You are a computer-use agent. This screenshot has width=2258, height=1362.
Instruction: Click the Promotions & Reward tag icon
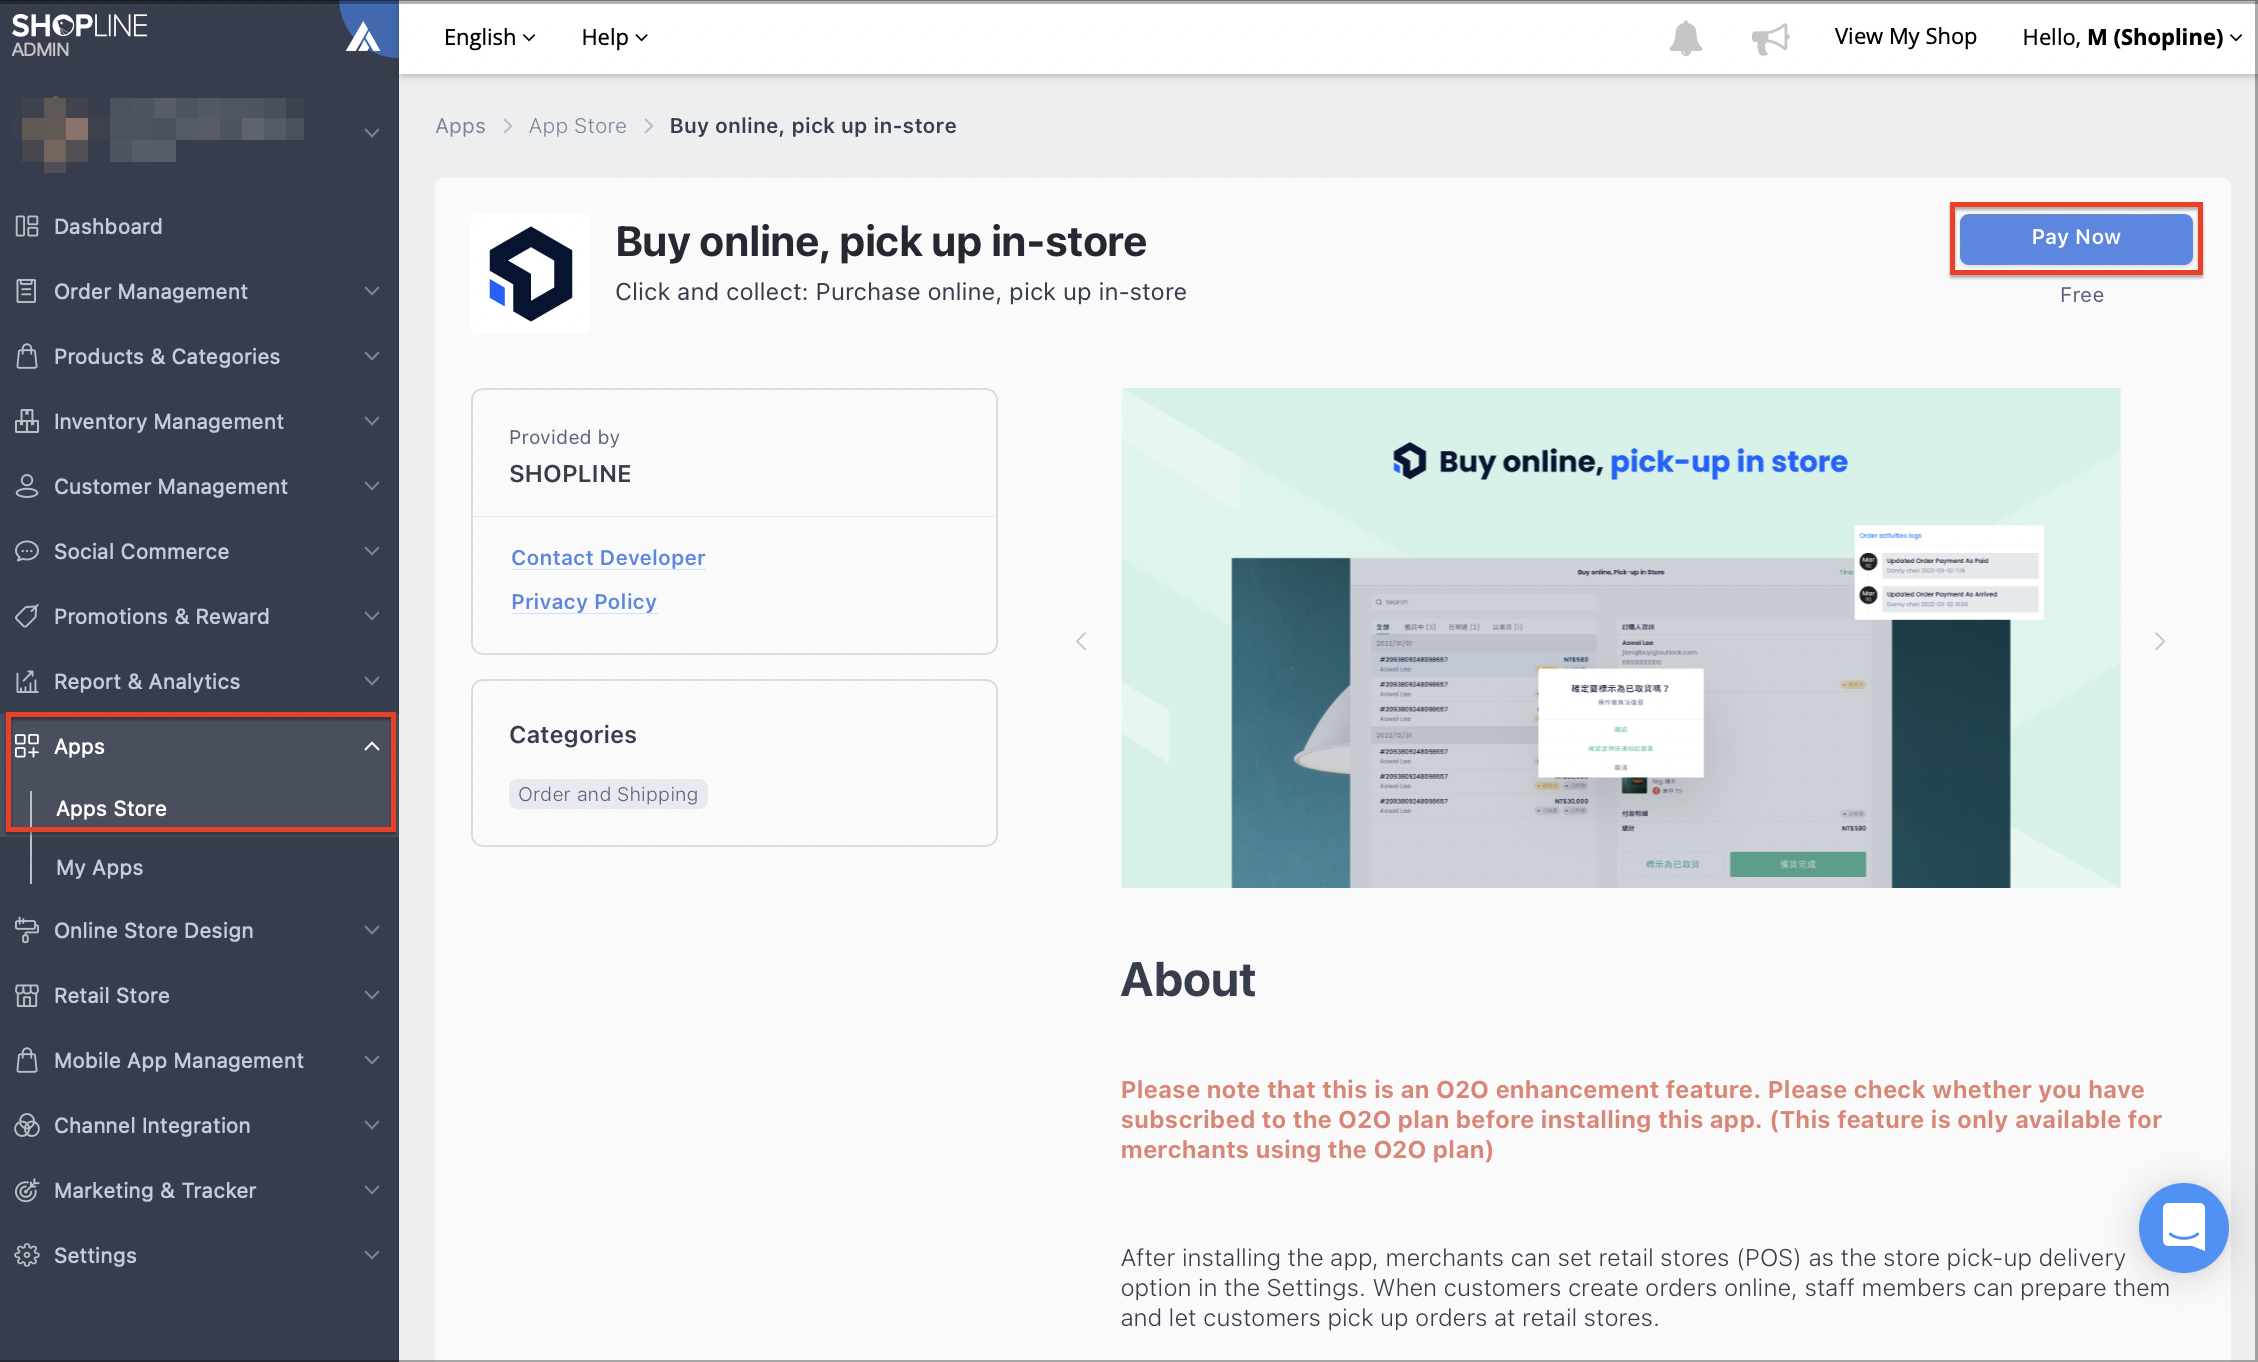(27, 616)
